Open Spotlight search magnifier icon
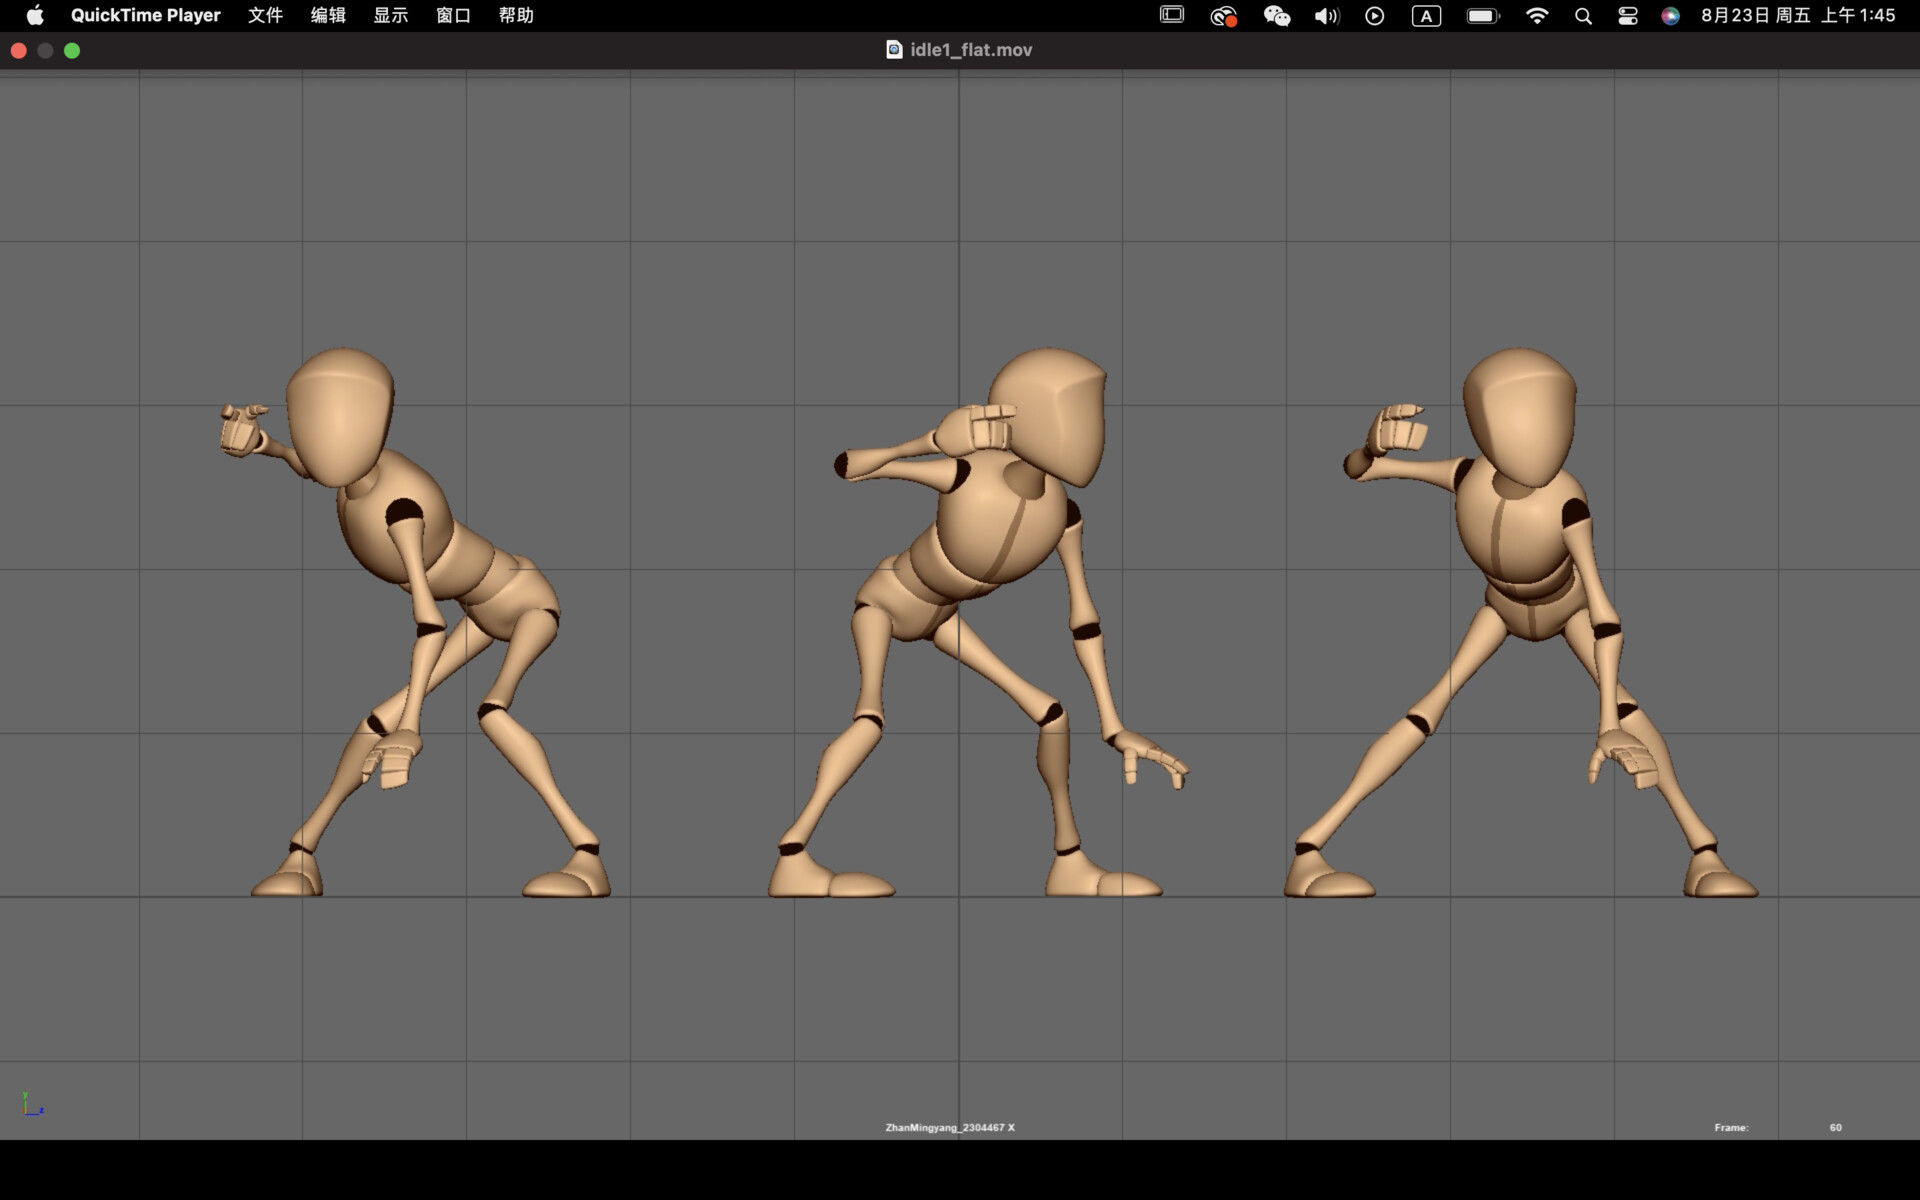1920x1200 pixels. [x=1583, y=15]
